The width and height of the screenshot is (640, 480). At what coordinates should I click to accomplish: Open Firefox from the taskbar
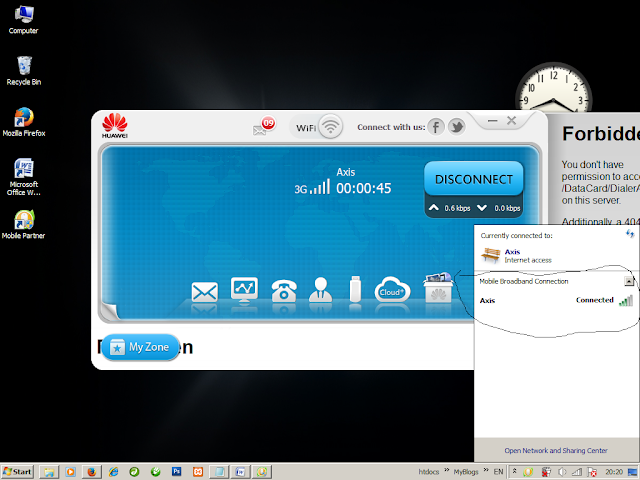(92, 472)
